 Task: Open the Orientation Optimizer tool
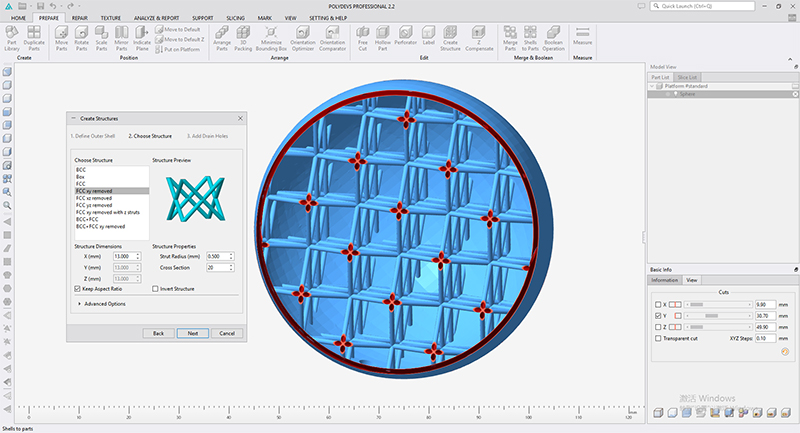pyautogui.click(x=303, y=38)
